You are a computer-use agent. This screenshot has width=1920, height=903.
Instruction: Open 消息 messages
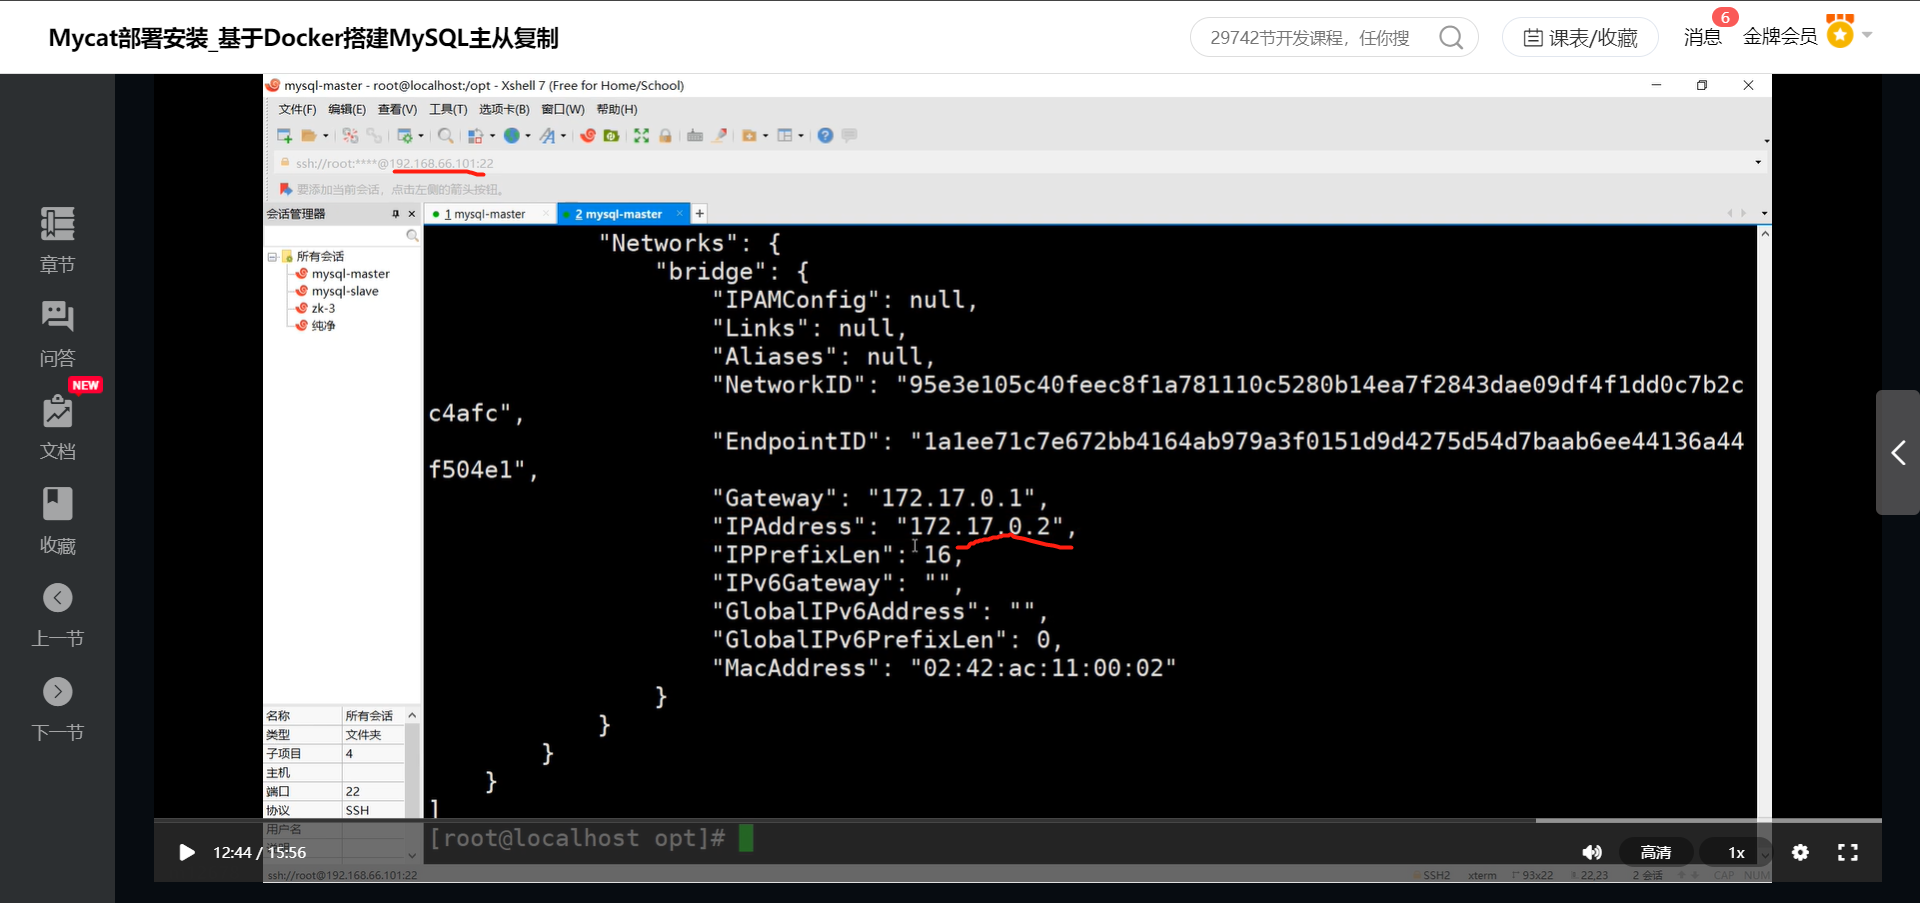click(x=1702, y=37)
